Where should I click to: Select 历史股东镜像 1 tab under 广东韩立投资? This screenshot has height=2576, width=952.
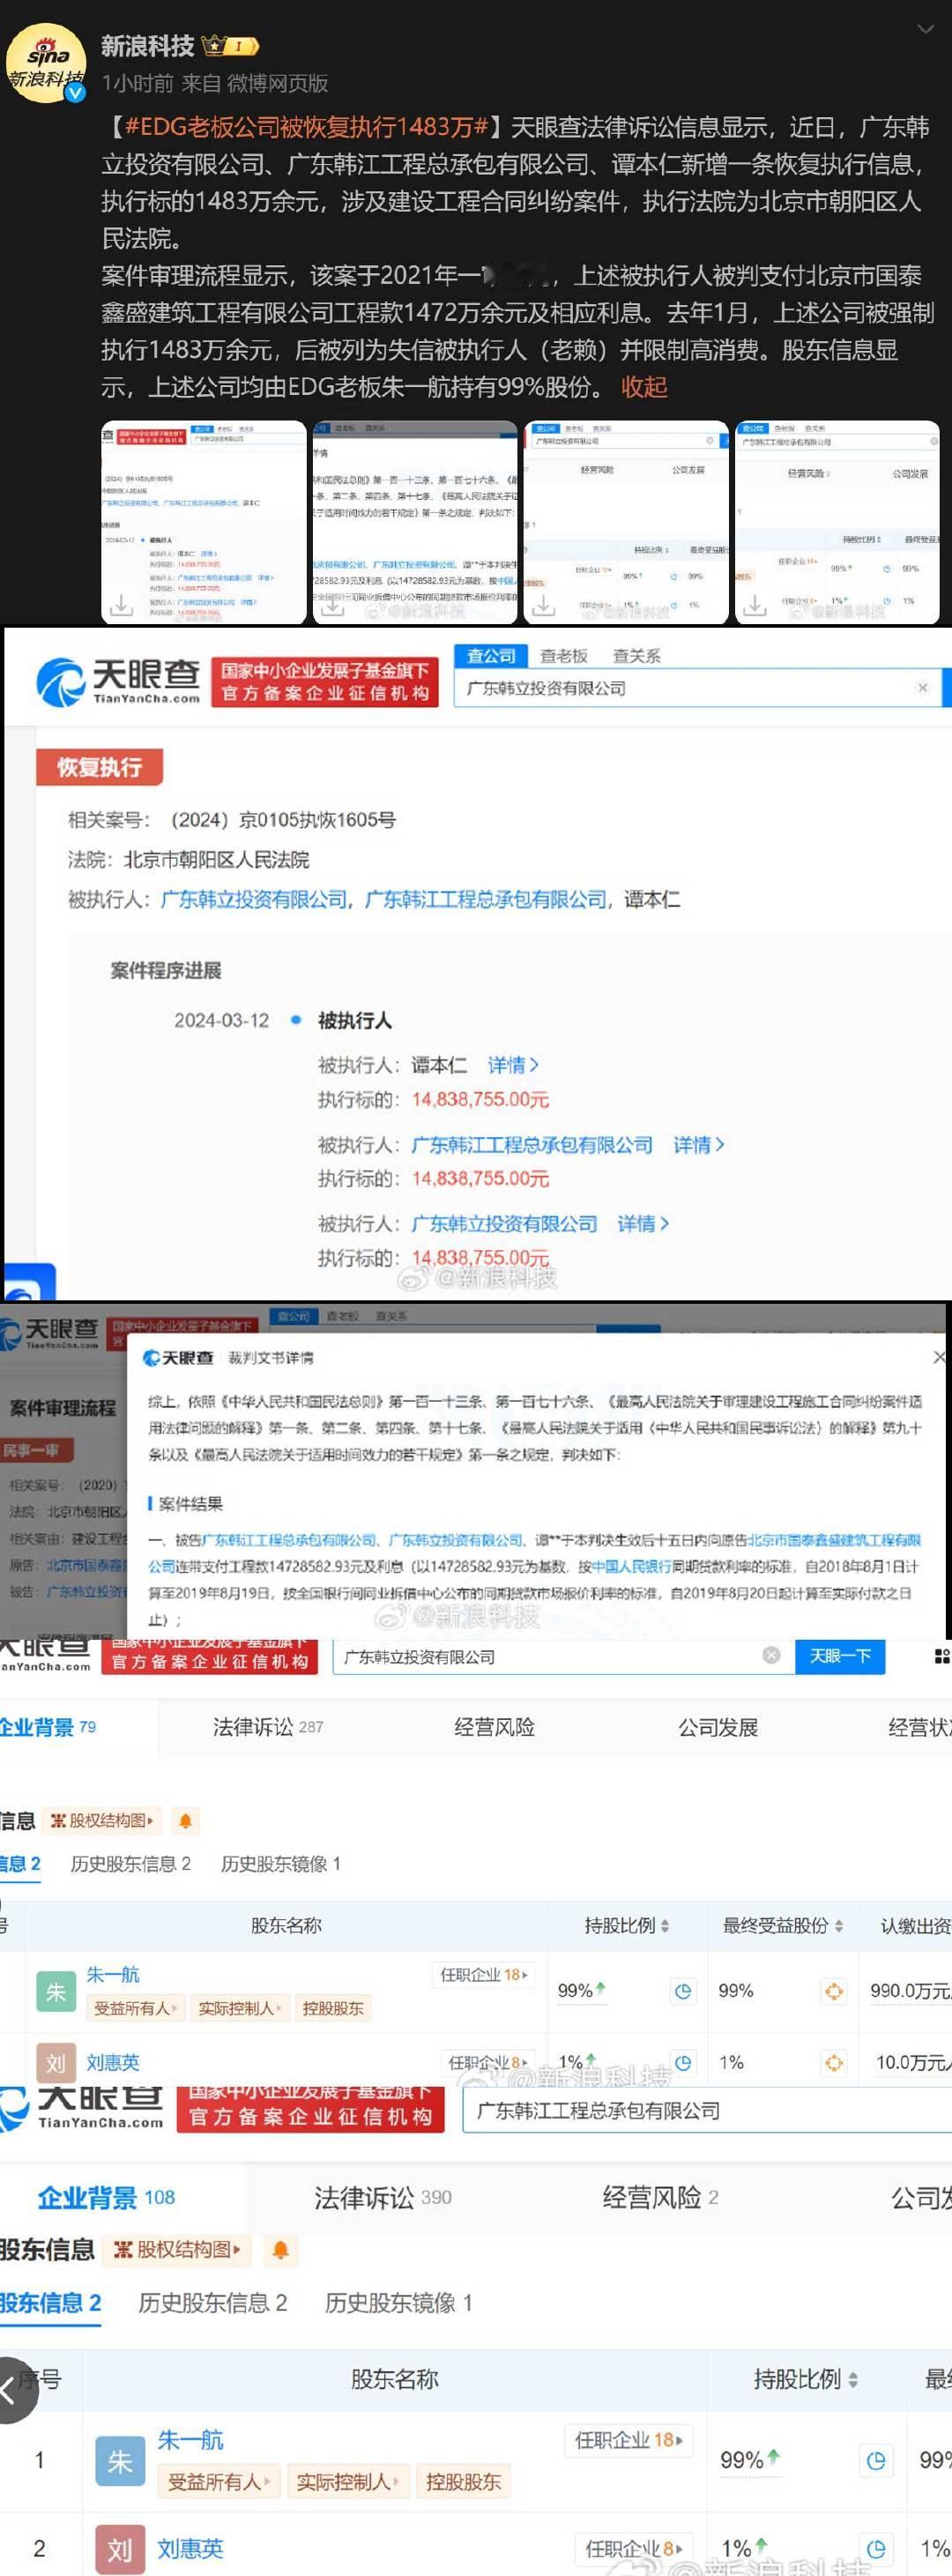[x=281, y=1864]
